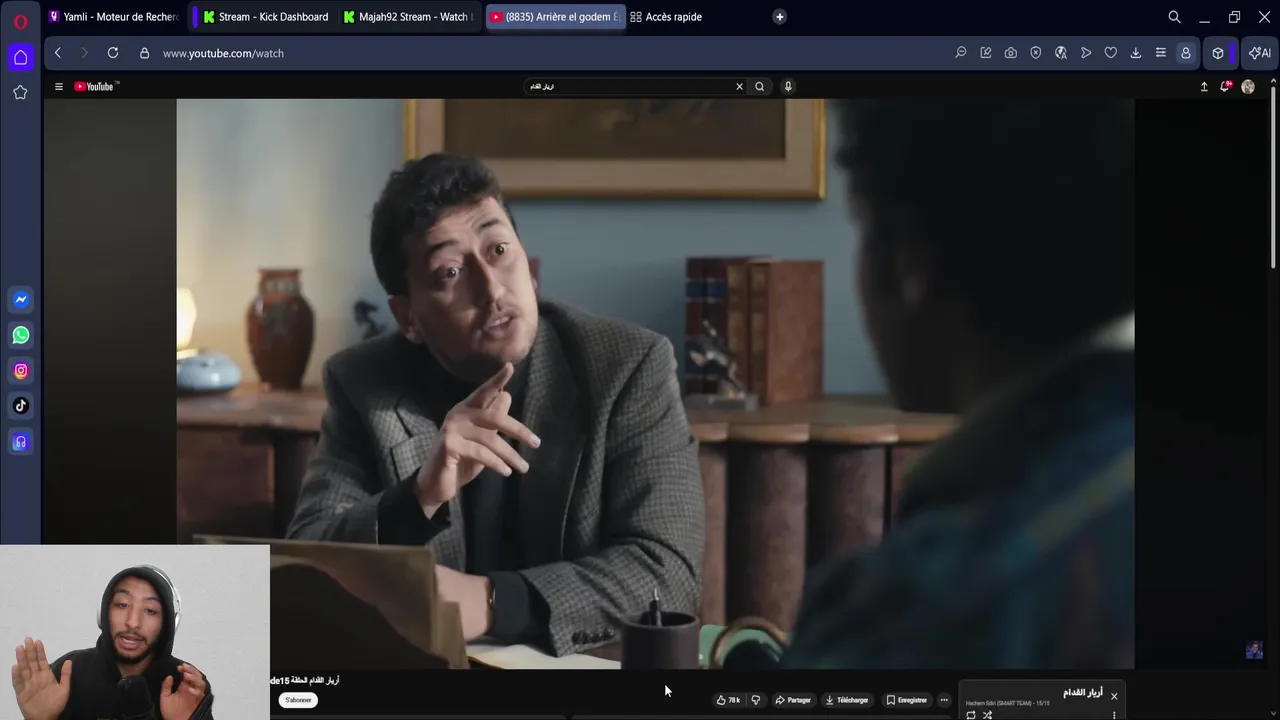Close the playlist panel

[x=1114, y=696]
